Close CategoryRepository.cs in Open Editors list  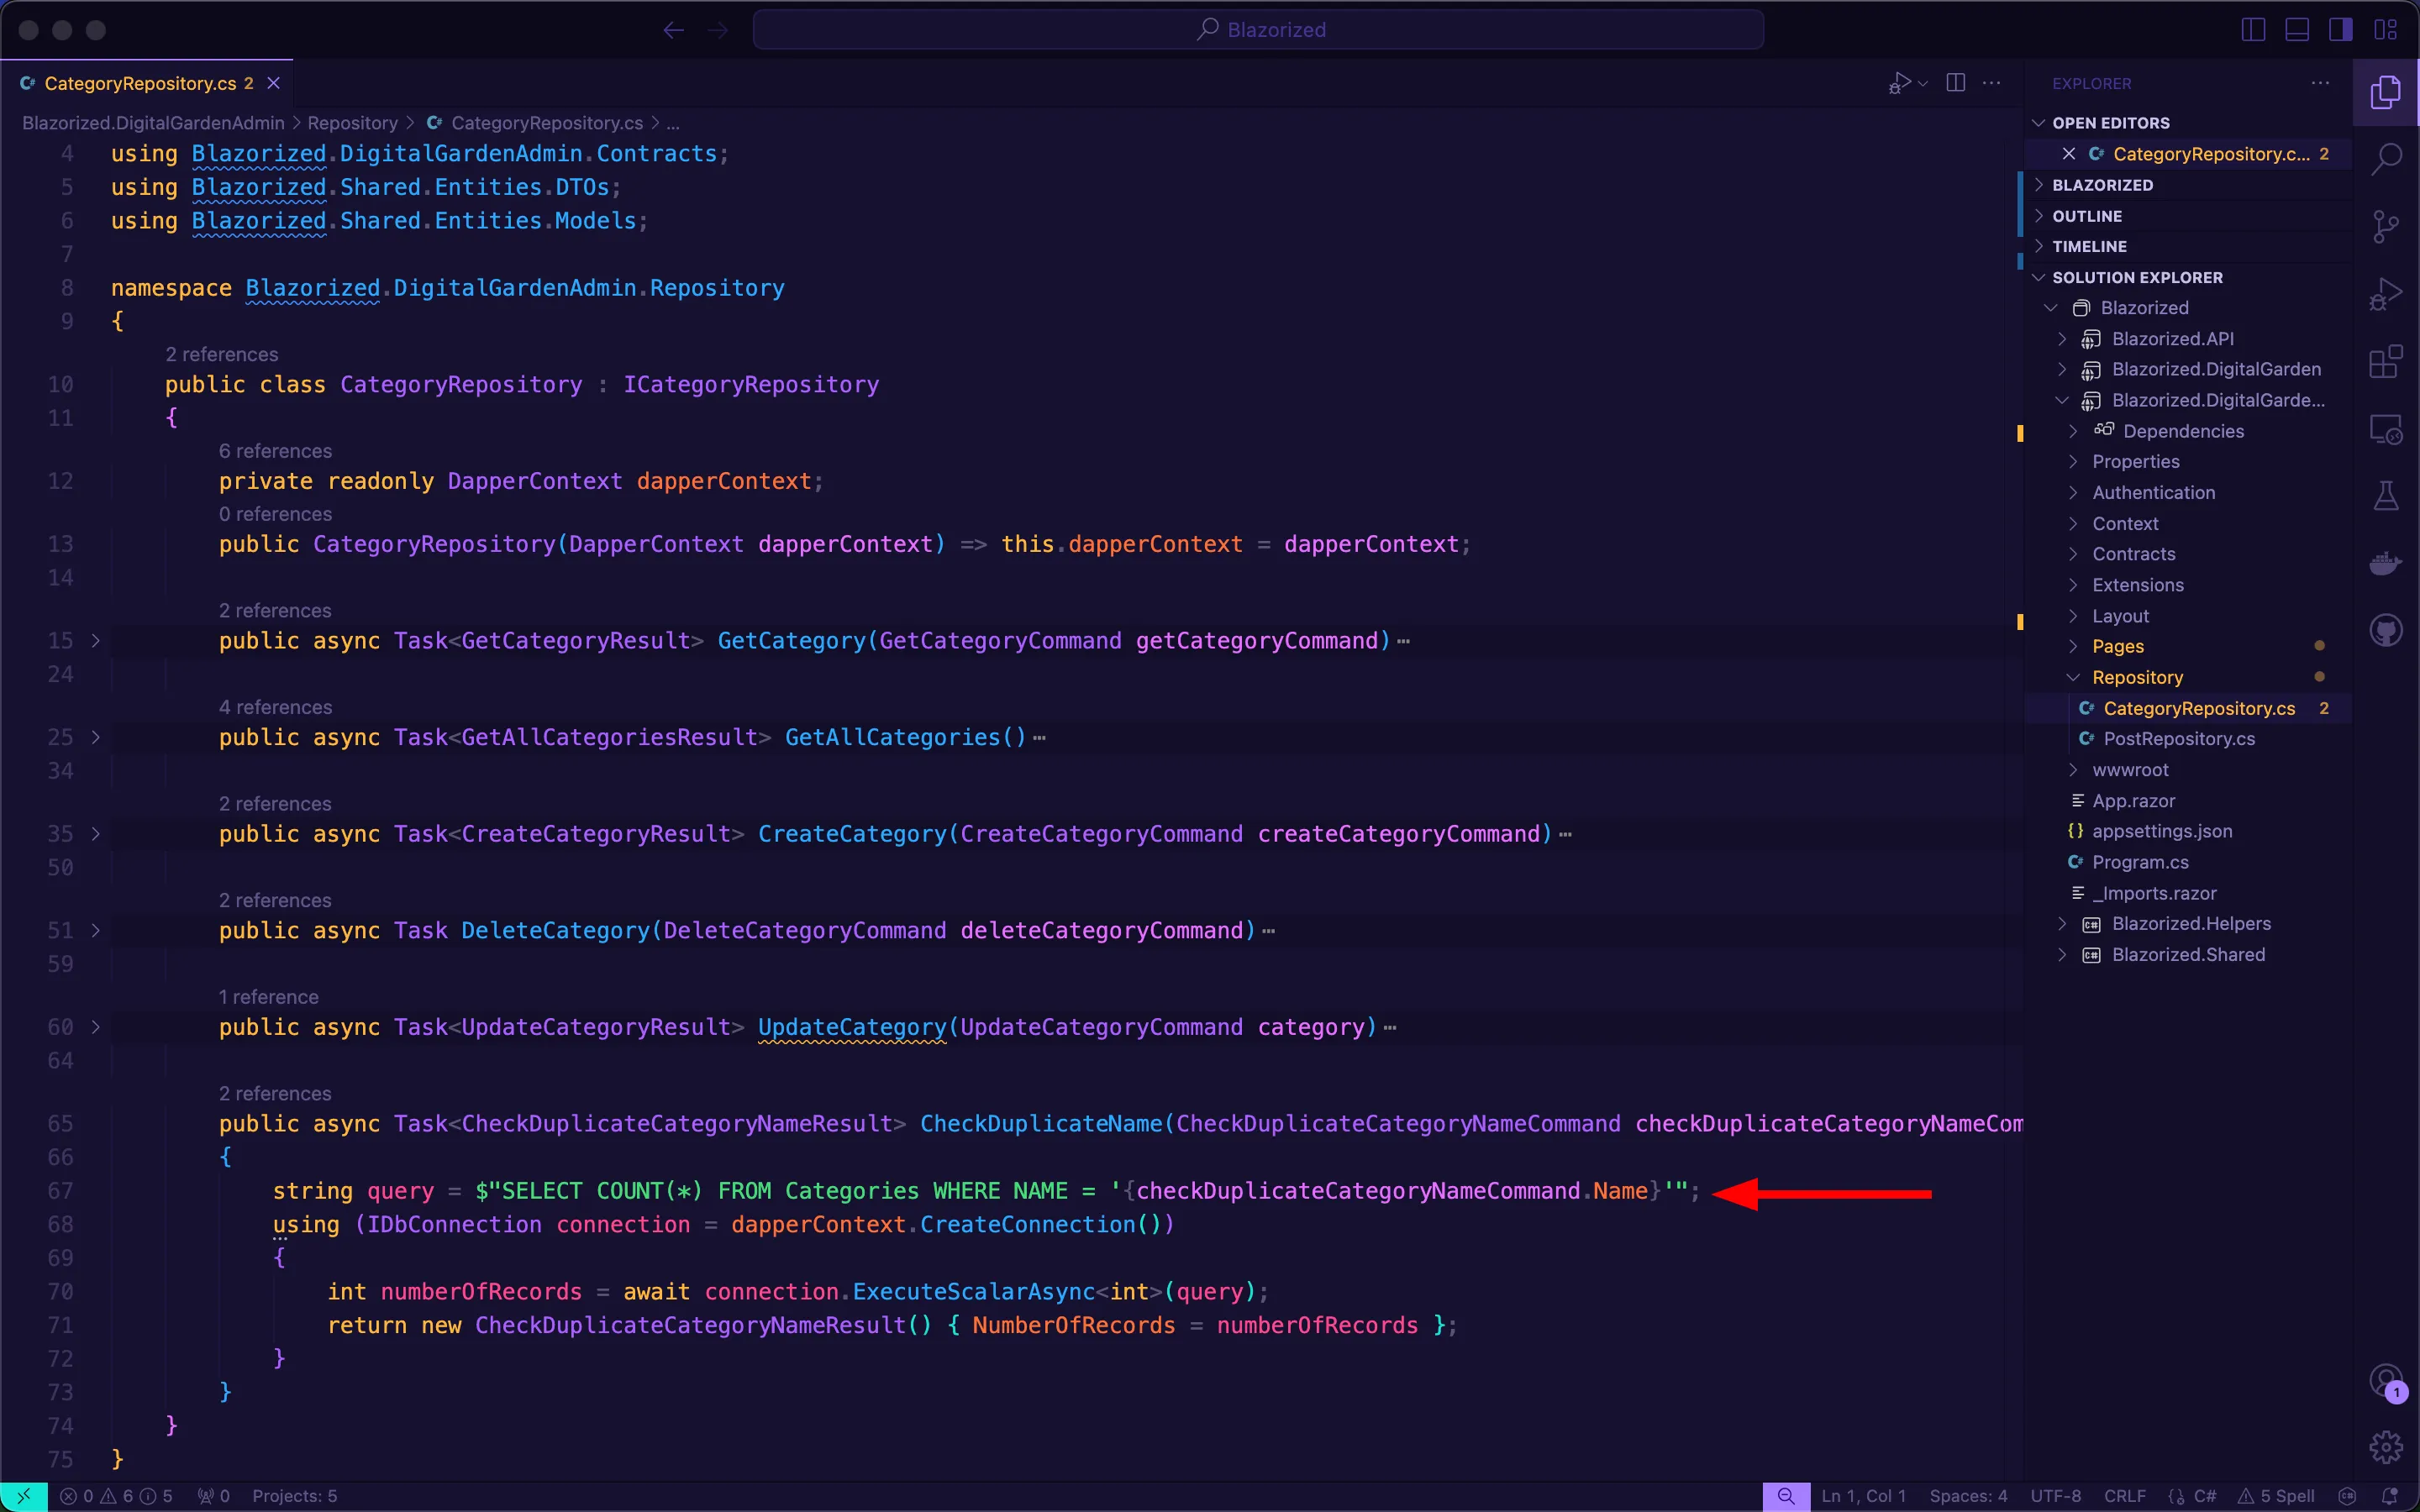click(2068, 154)
